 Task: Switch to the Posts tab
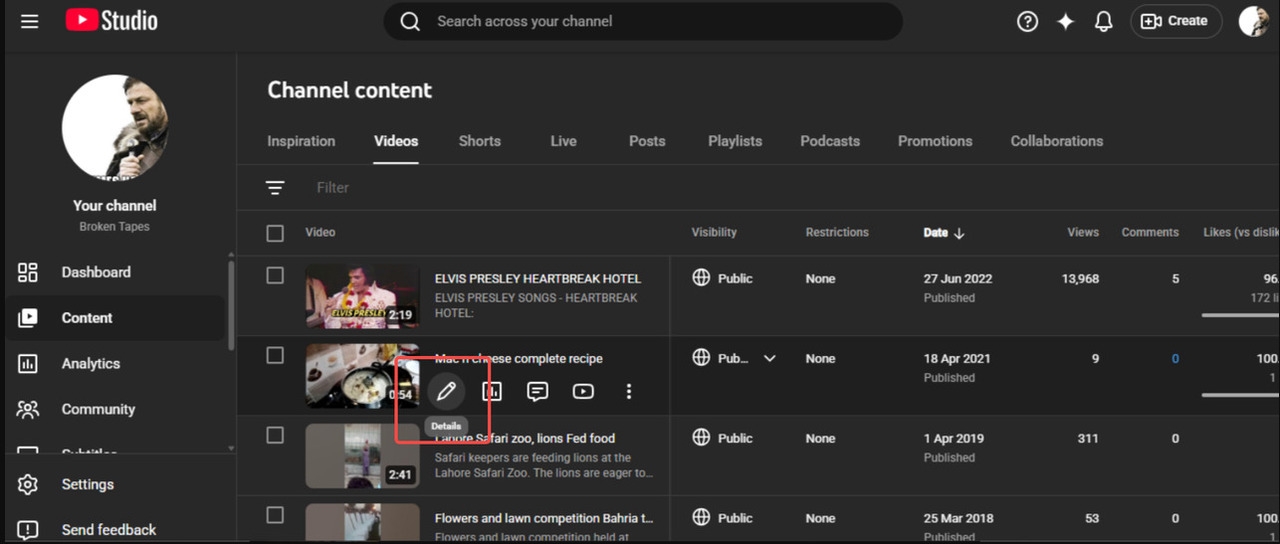tap(647, 141)
